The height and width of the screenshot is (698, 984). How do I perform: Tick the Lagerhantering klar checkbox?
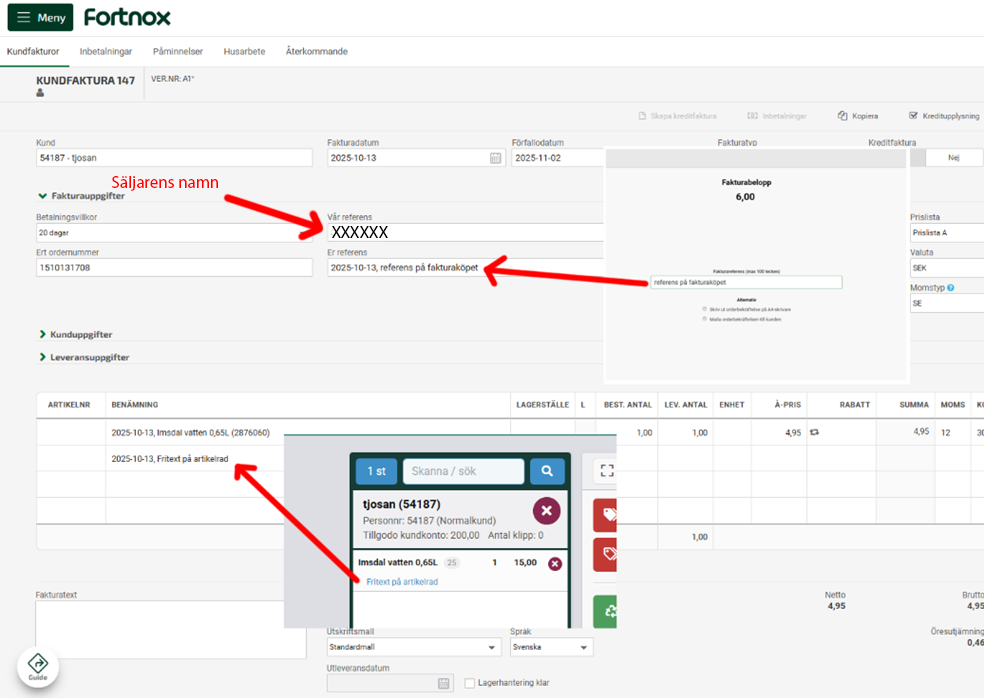[x=470, y=683]
